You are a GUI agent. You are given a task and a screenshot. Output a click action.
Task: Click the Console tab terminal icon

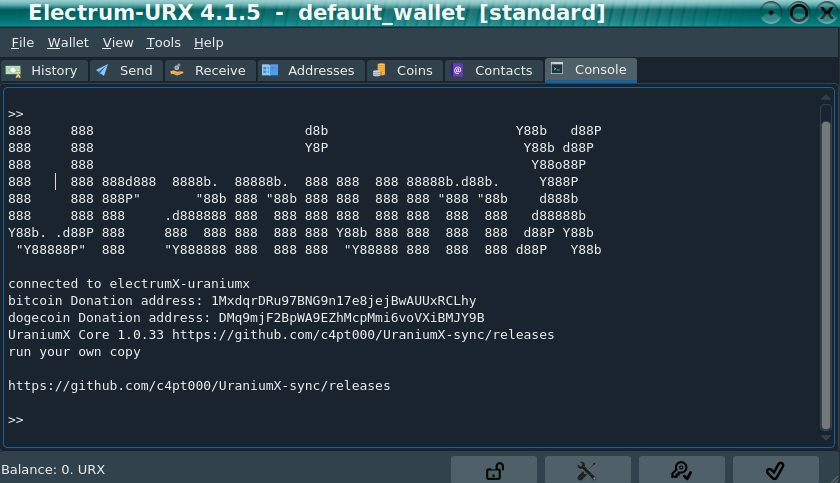(557, 69)
